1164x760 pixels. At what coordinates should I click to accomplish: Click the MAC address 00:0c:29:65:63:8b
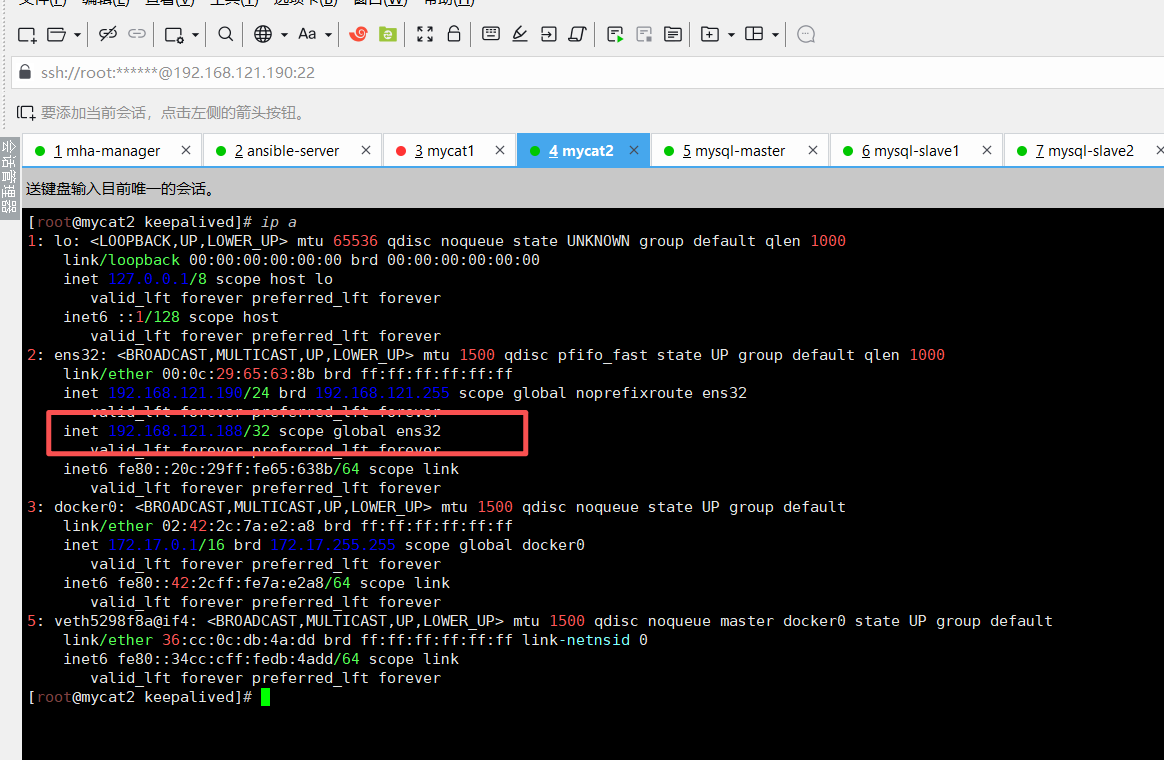(238, 374)
